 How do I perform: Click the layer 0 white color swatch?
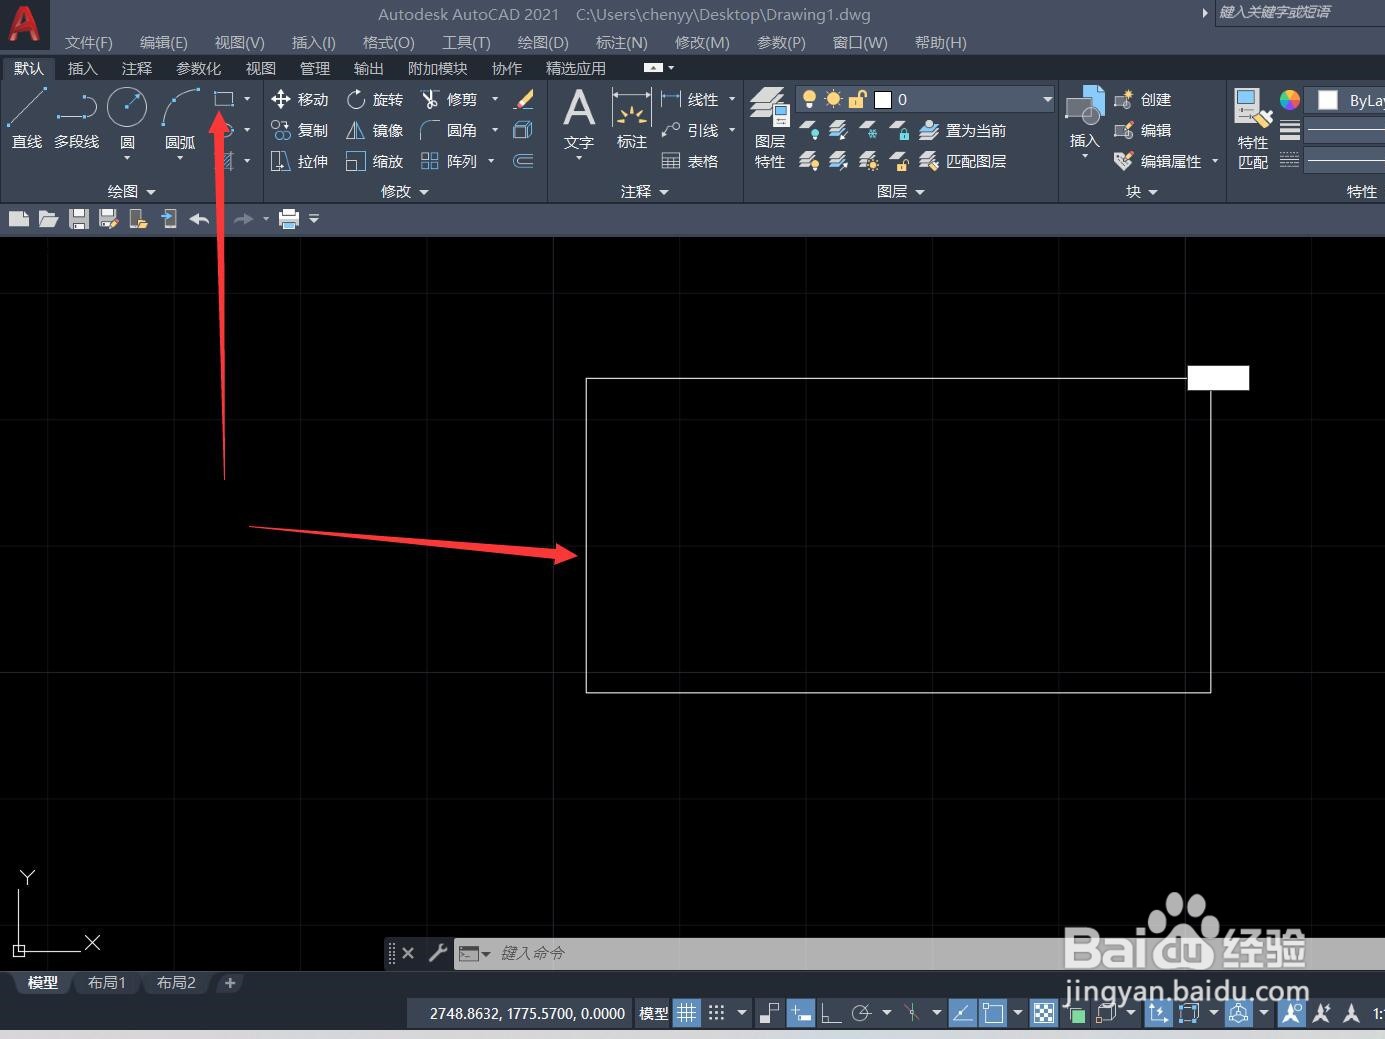click(883, 100)
